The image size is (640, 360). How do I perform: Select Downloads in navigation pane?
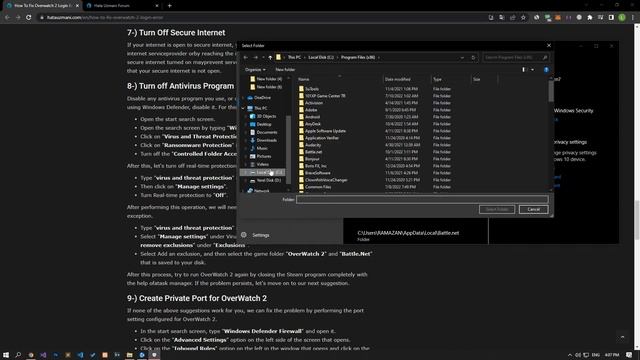coord(267,140)
